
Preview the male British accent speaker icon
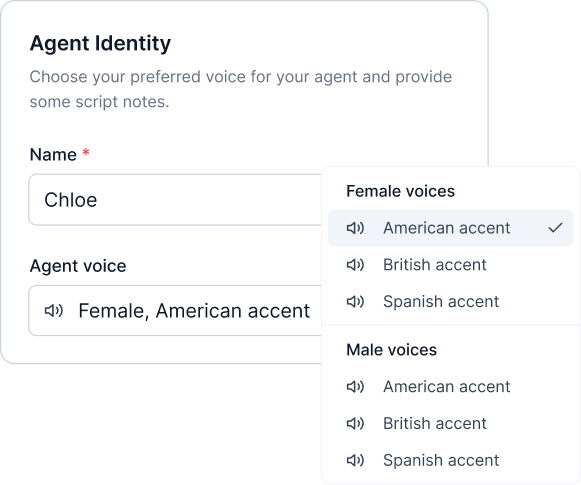tap(355, 423)
